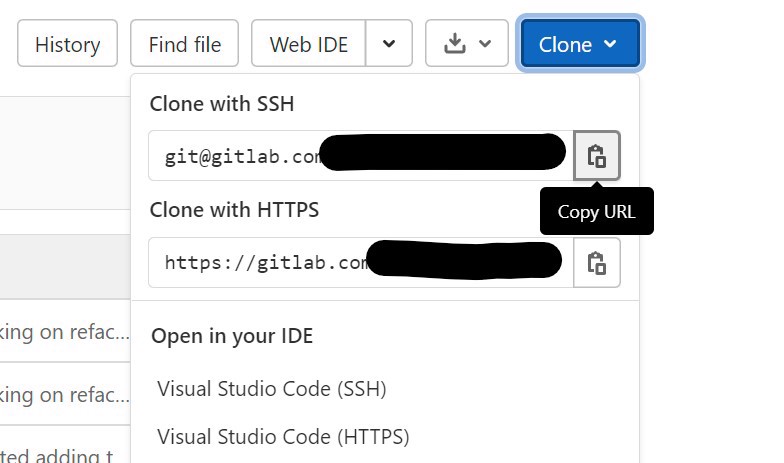Click the 'Clone with SSH' heading

(222, 104)
